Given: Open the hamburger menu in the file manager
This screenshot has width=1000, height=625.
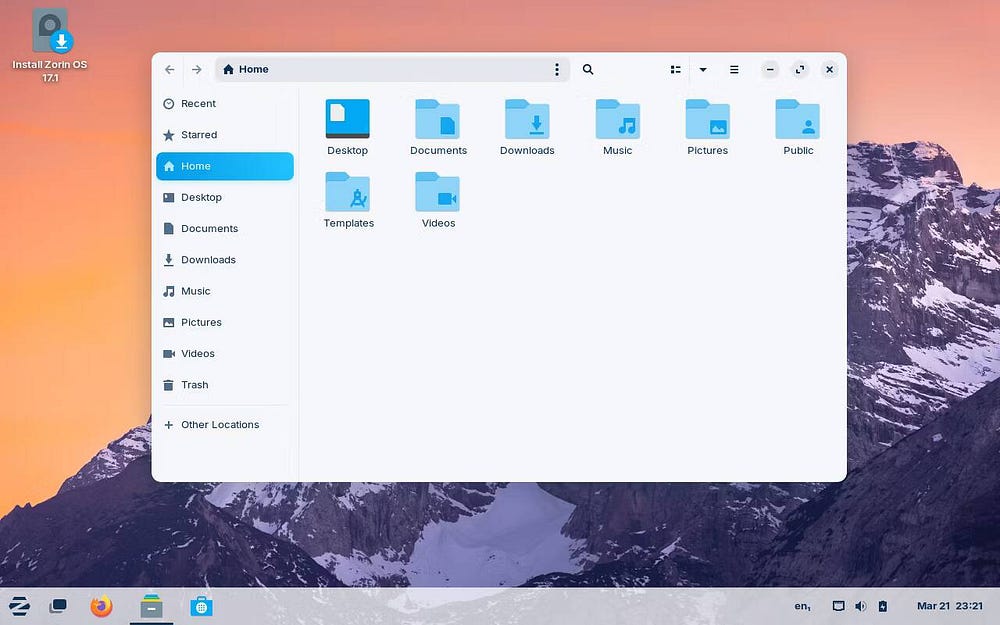Looking at the screenshot, I should (x=734, y=69).
